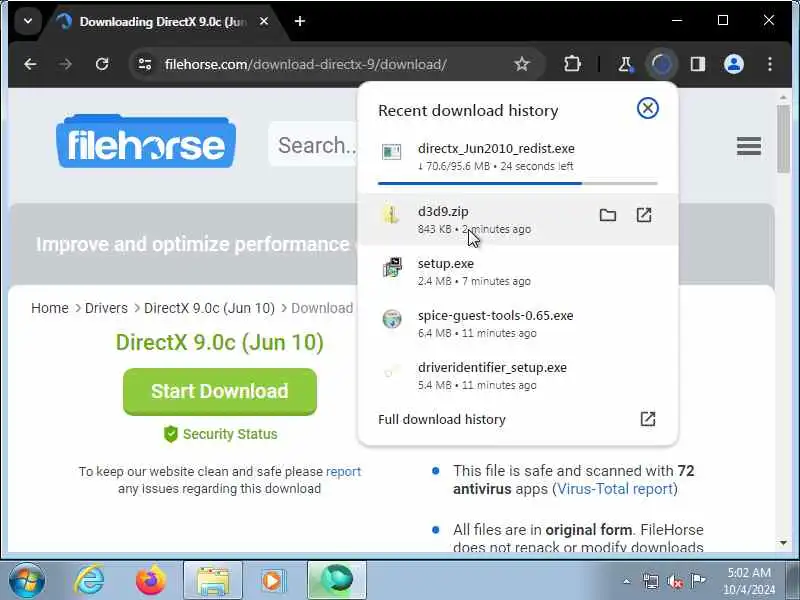Click the Security Status link
Viewport: 800px width, 600px height.
click(x=220, y=434)
